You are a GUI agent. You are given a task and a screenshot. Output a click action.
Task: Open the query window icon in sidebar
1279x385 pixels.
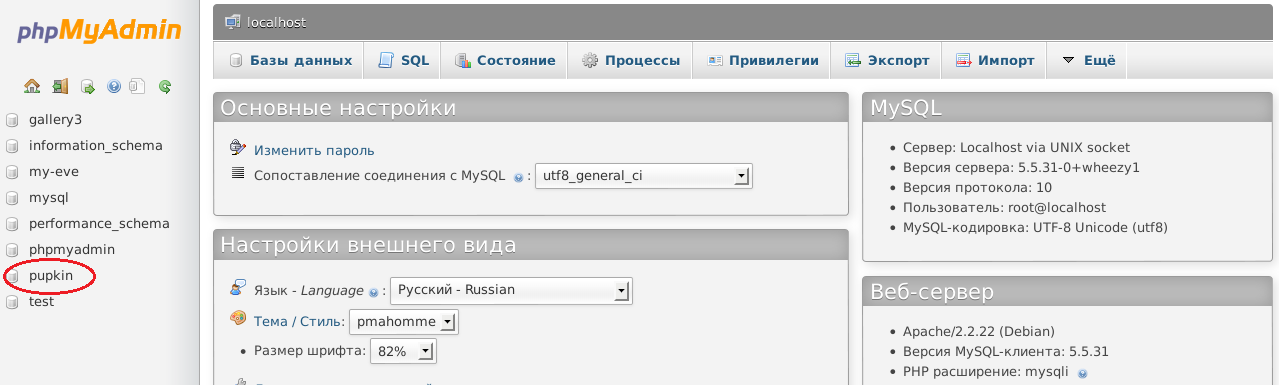[87, 87]
